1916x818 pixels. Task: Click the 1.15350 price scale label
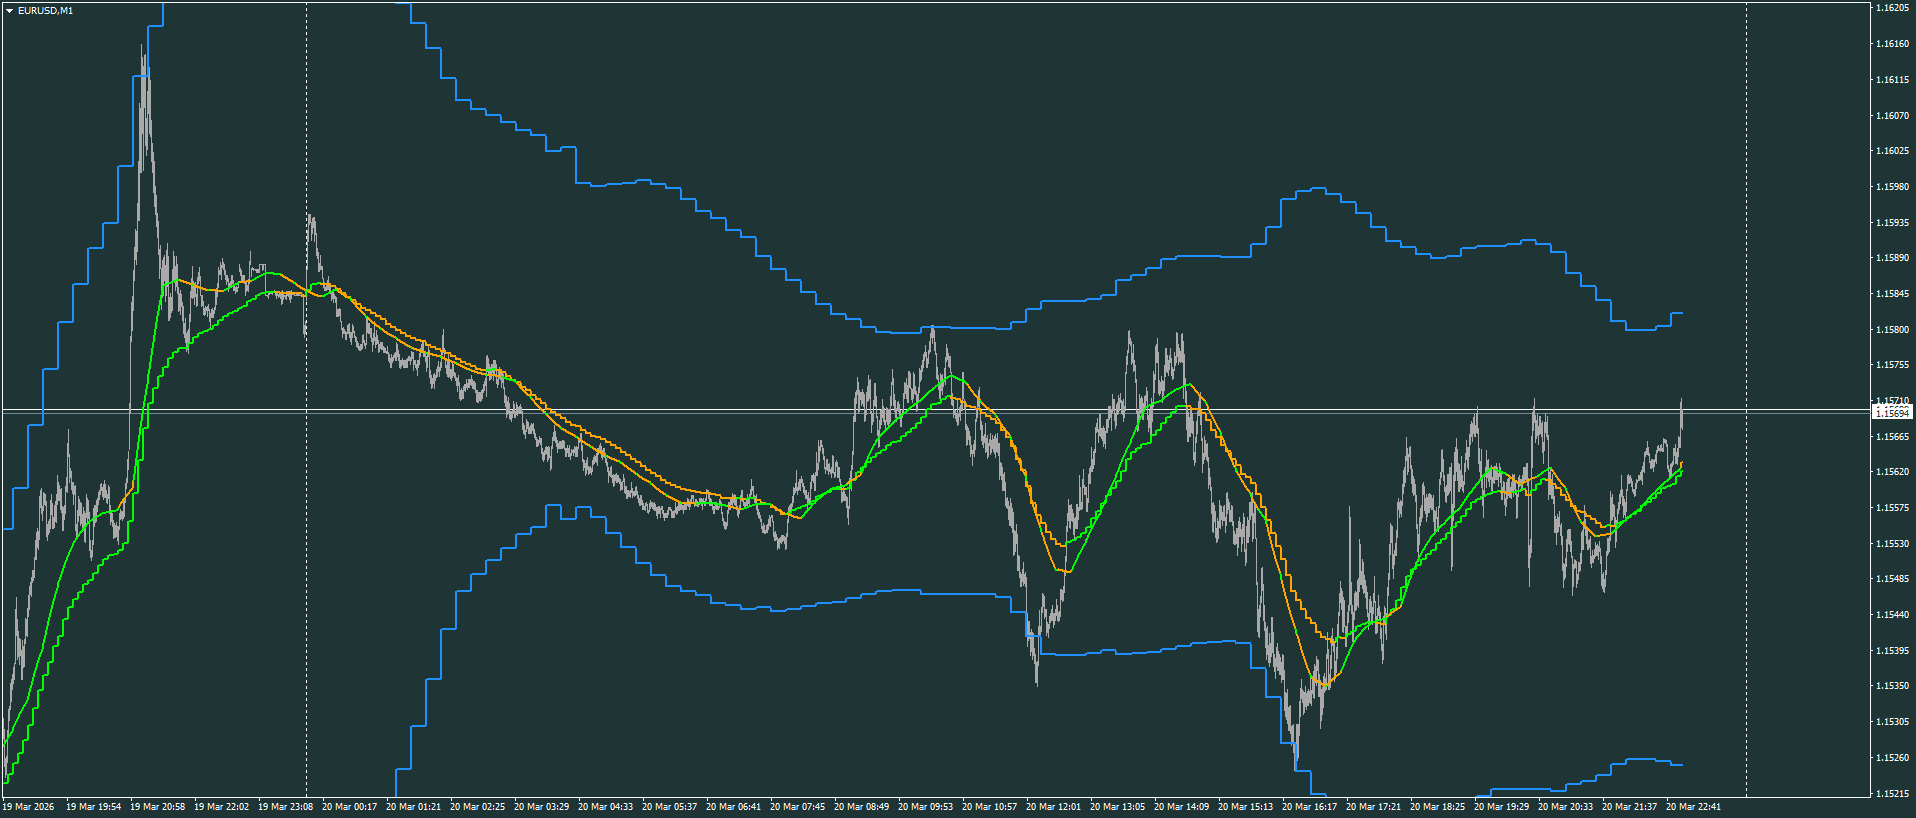tap(1892, 686)
